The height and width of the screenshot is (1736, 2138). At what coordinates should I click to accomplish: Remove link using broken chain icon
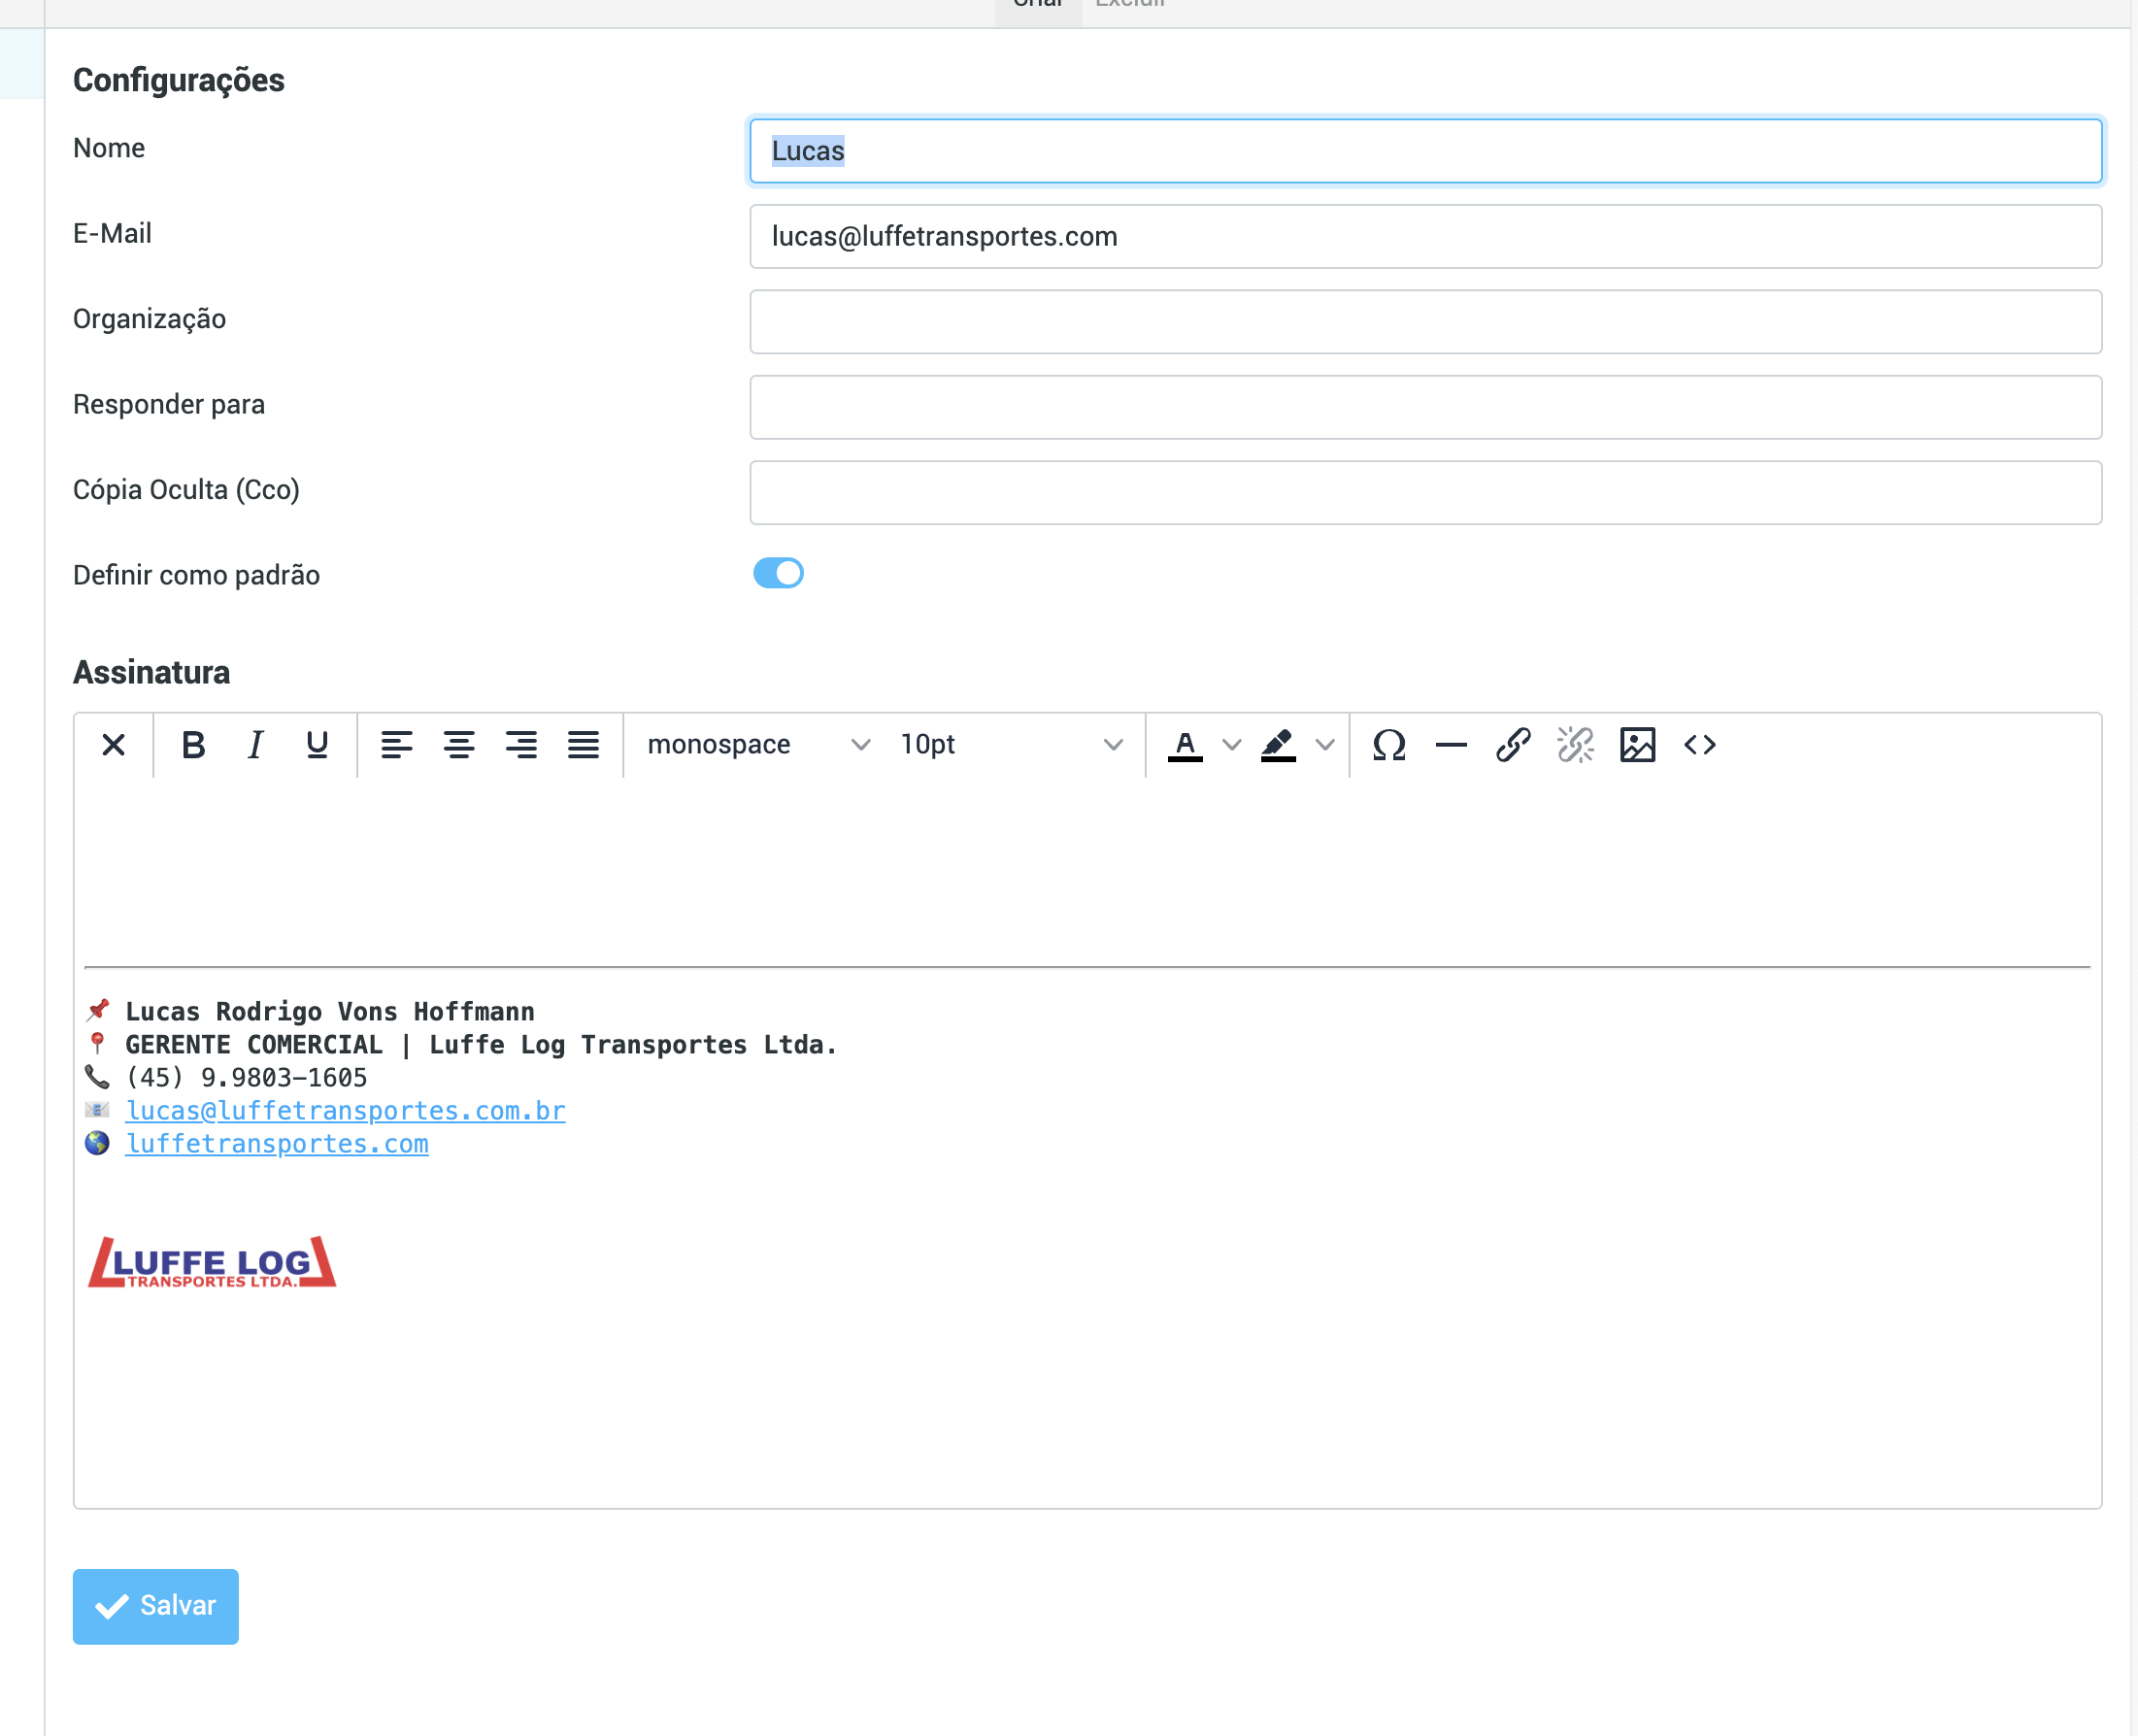[x=1575, y=745]
